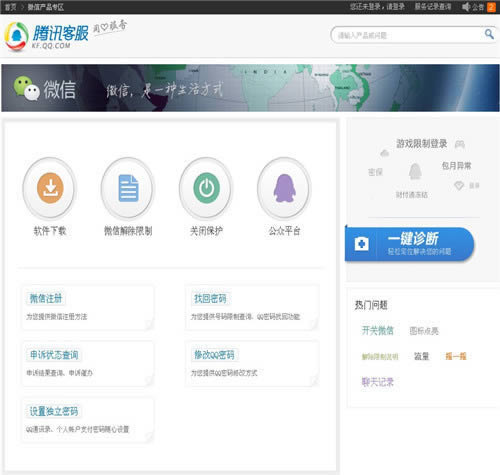The height and width of the screenshot is (475, 500).
Task: Open hot question 聊天记录
Action: pyautogui.click(x=378, y=382)
